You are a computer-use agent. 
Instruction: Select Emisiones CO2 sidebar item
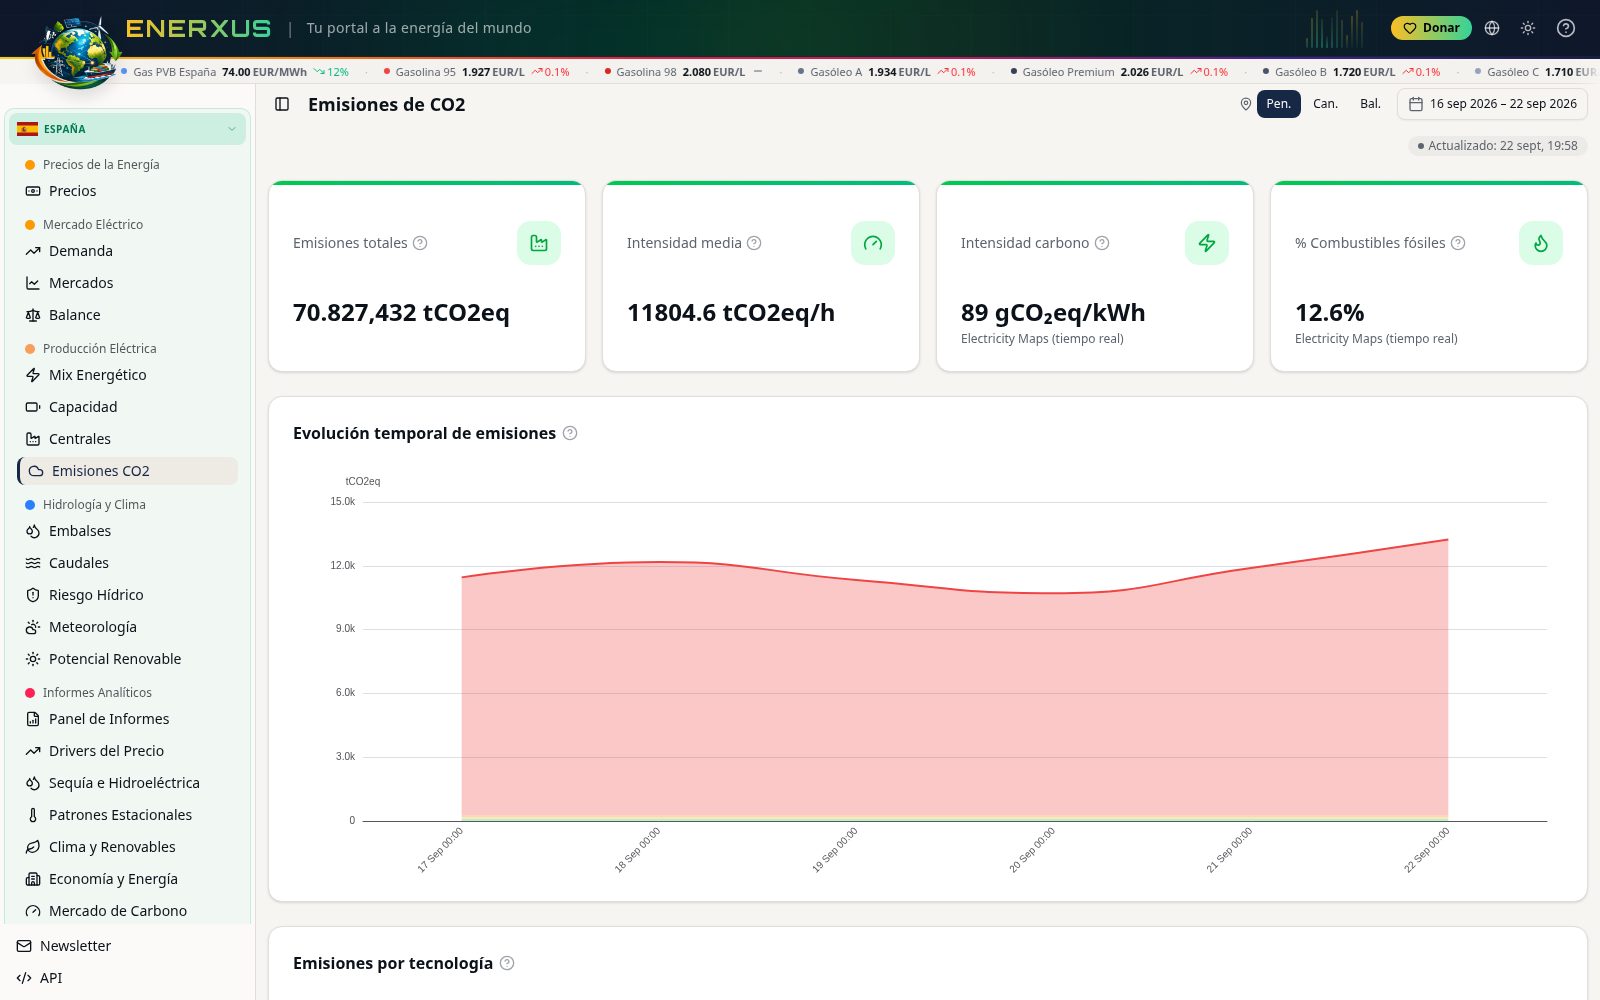coord(128,471)
